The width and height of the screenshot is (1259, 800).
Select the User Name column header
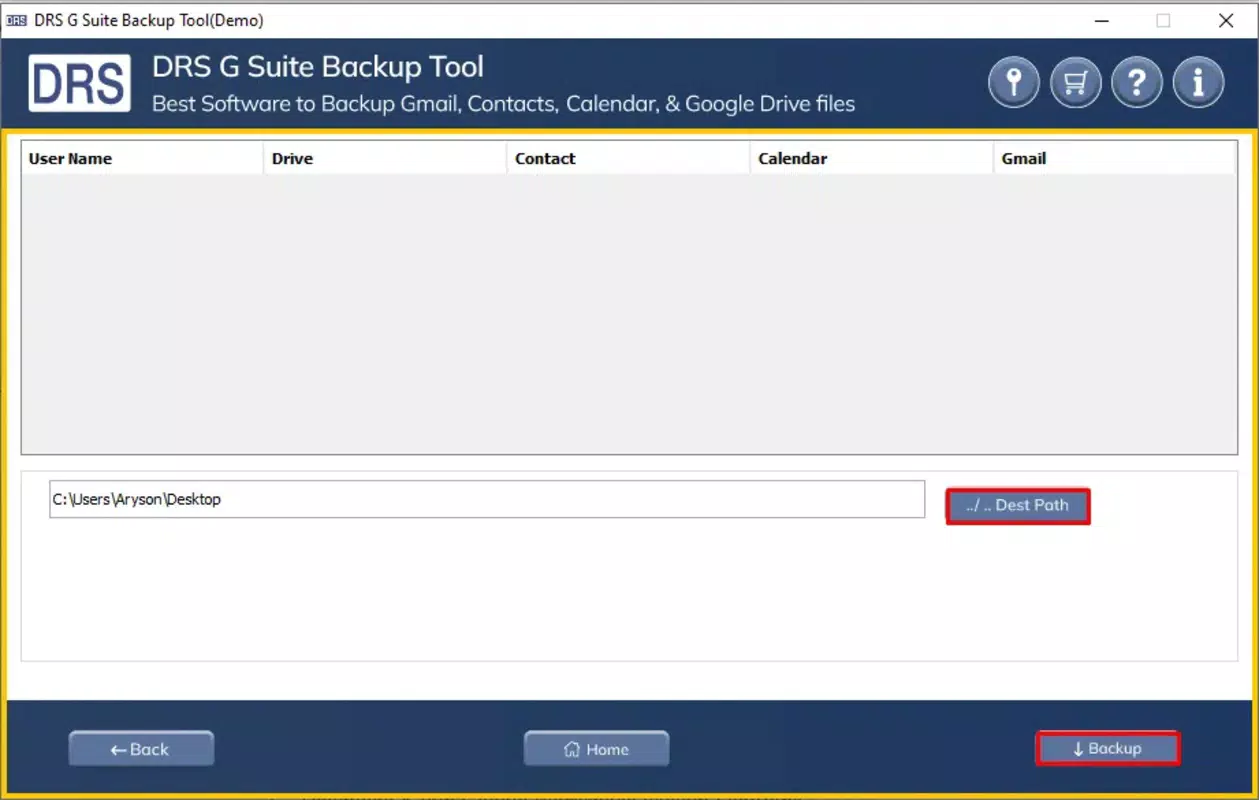[x=142, y=158]
